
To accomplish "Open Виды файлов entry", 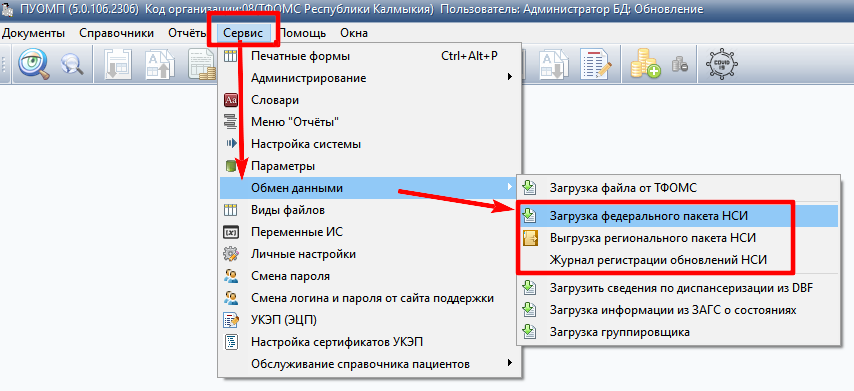I will (x=370, y=210).
